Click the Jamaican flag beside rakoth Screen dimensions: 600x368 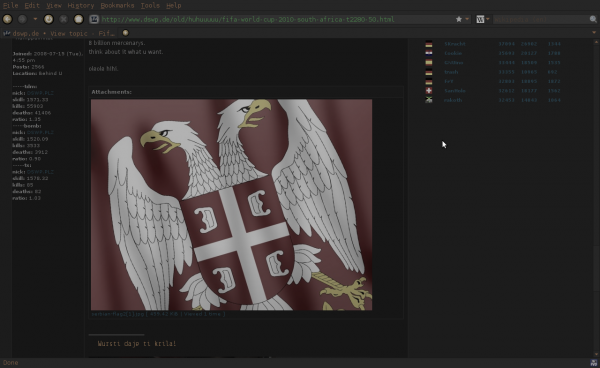pyautogui.click(x=429, y=100)
